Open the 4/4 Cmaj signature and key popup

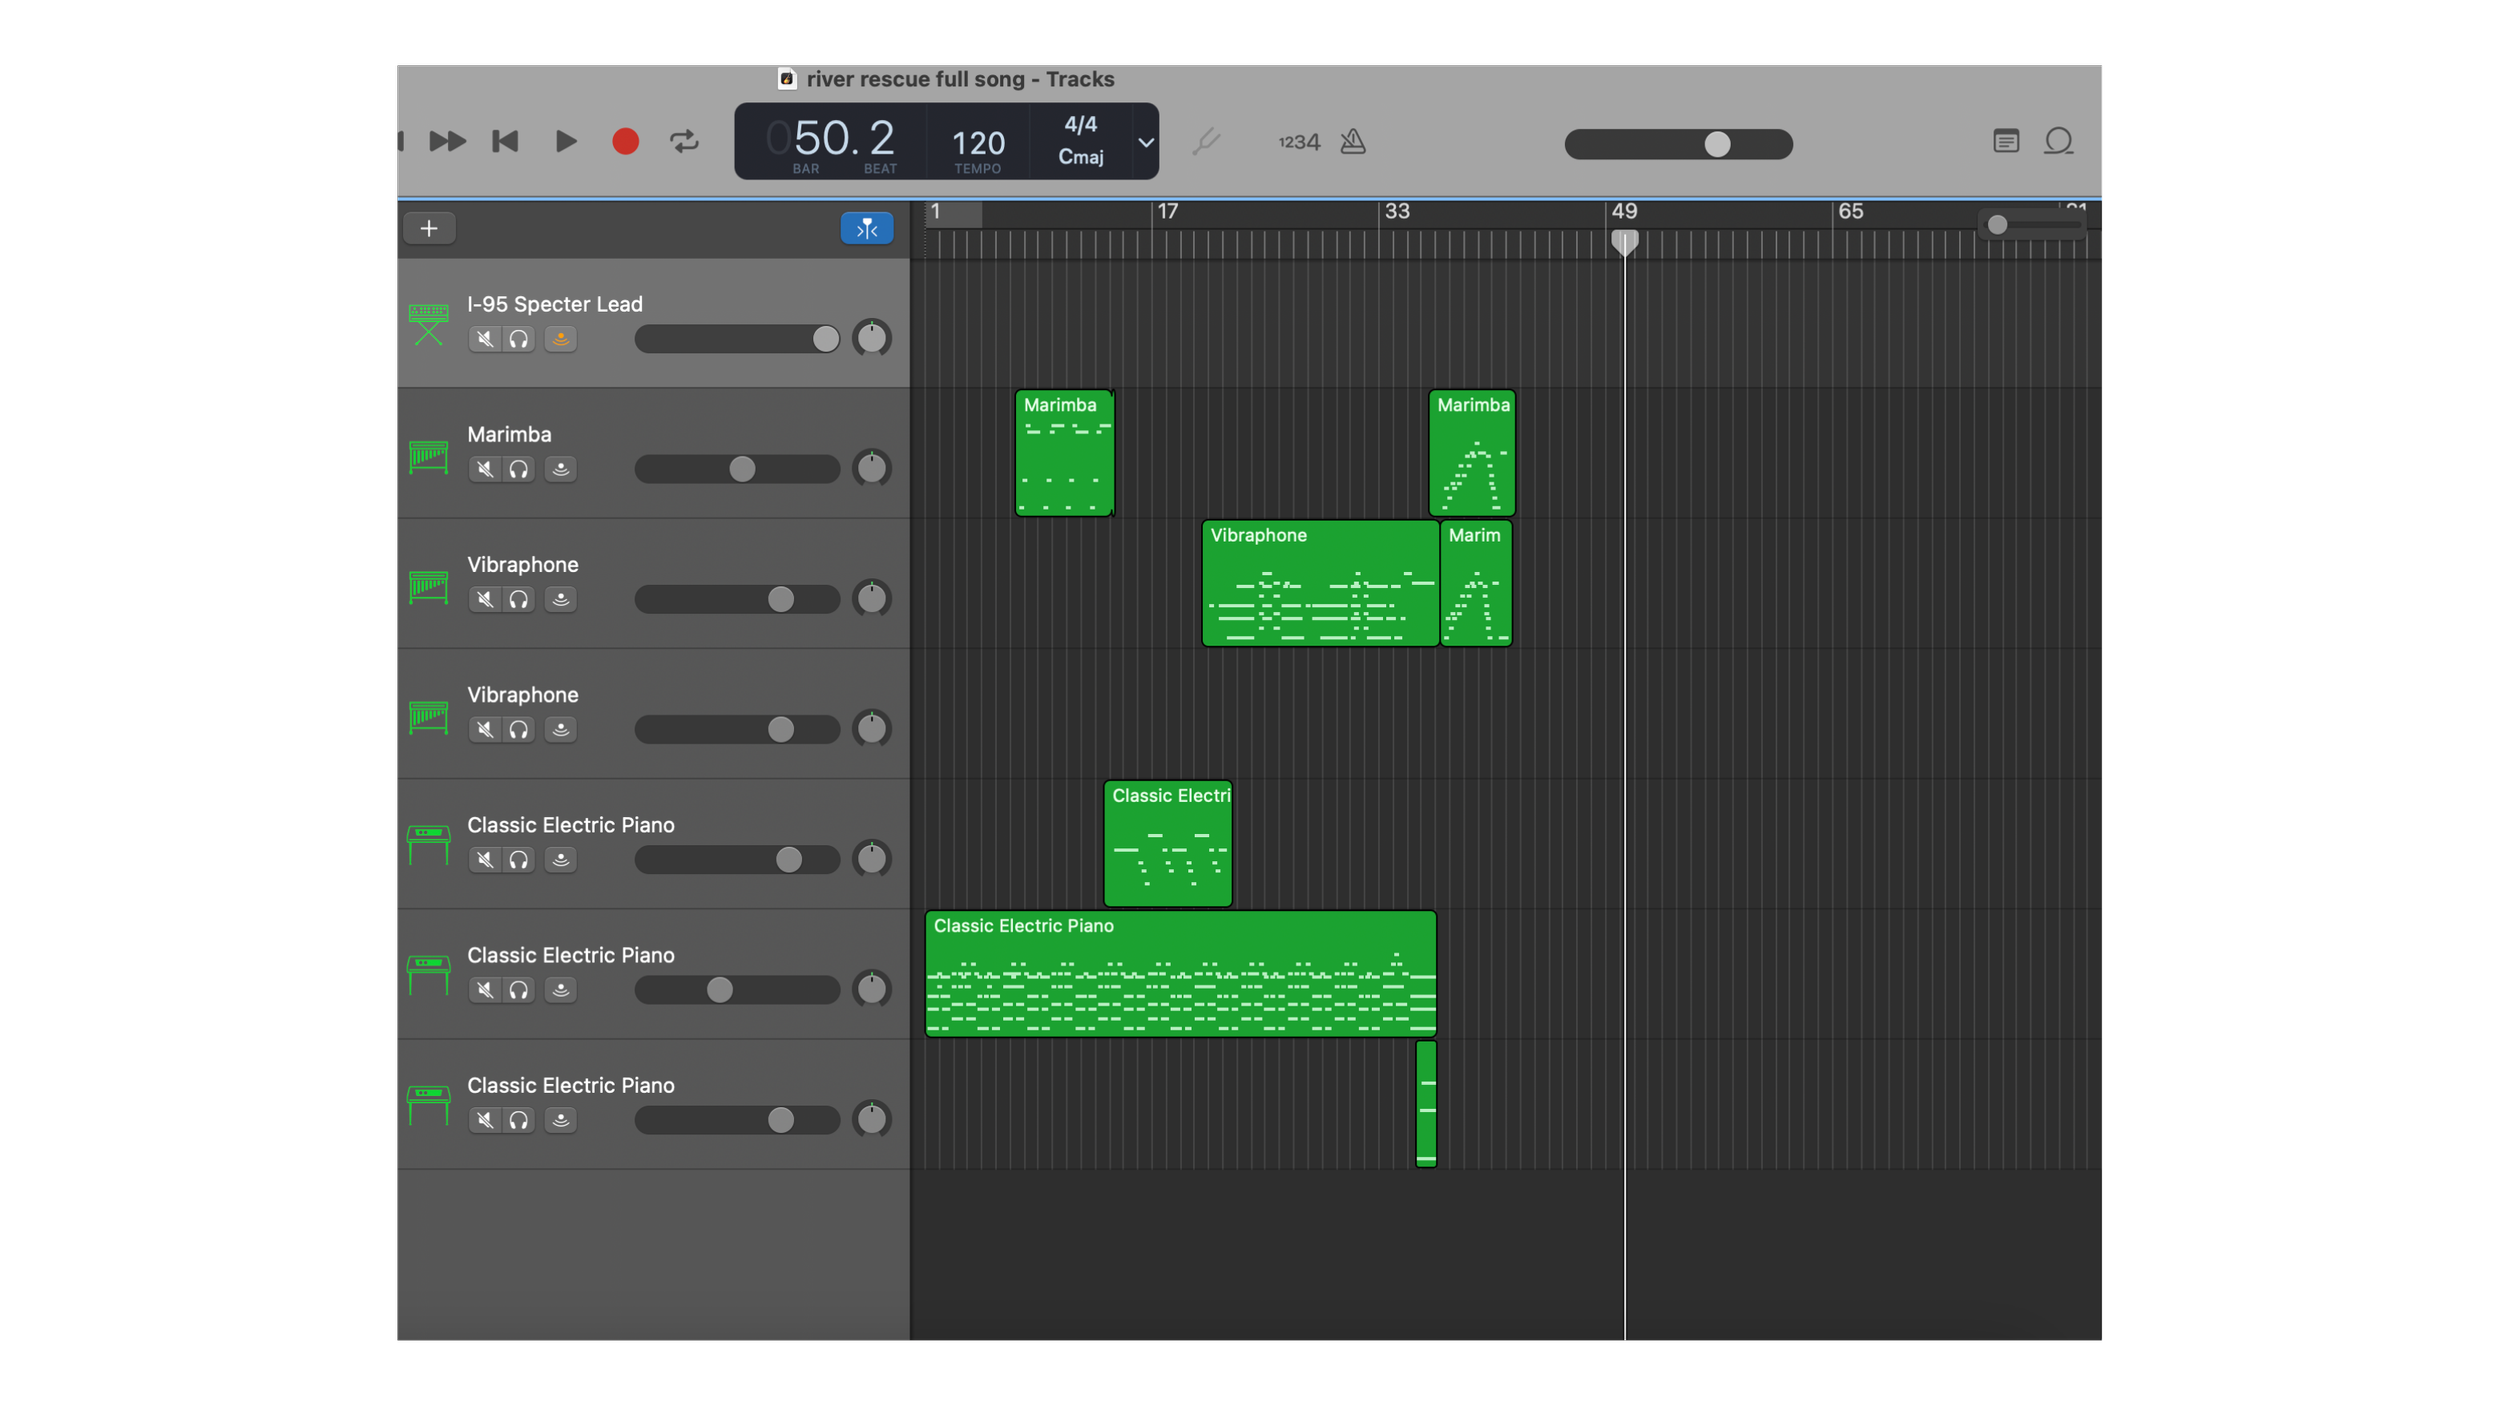1080,141
